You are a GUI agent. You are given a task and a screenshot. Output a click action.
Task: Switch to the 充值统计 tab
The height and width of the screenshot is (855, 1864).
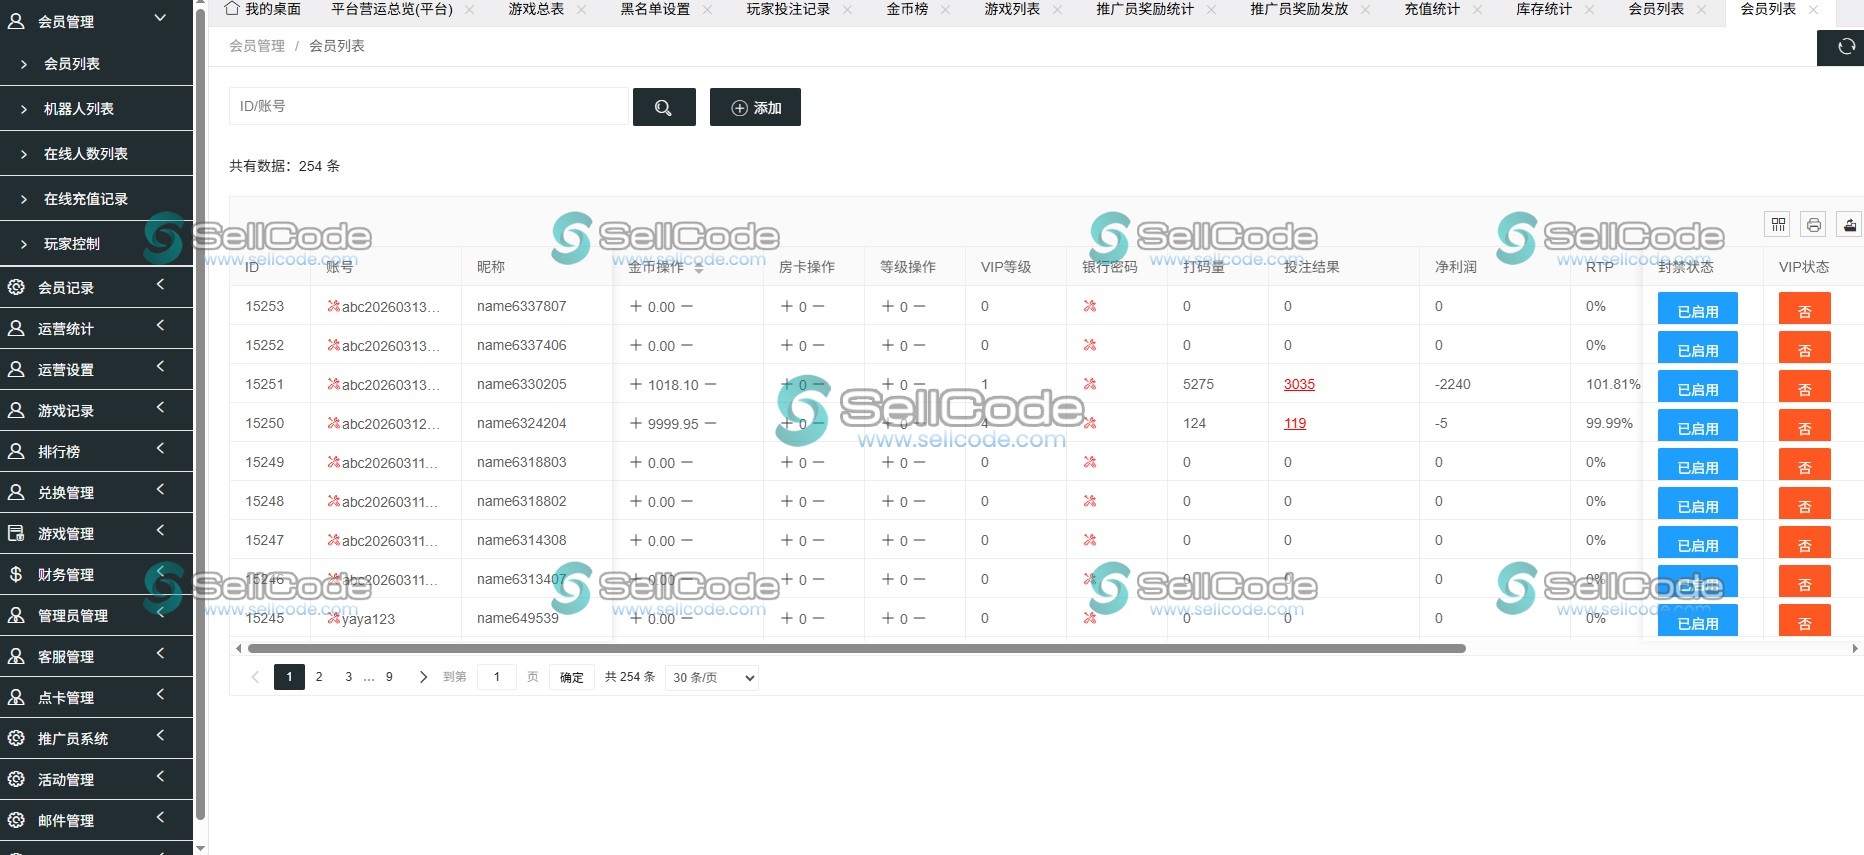coord(1432,9)
